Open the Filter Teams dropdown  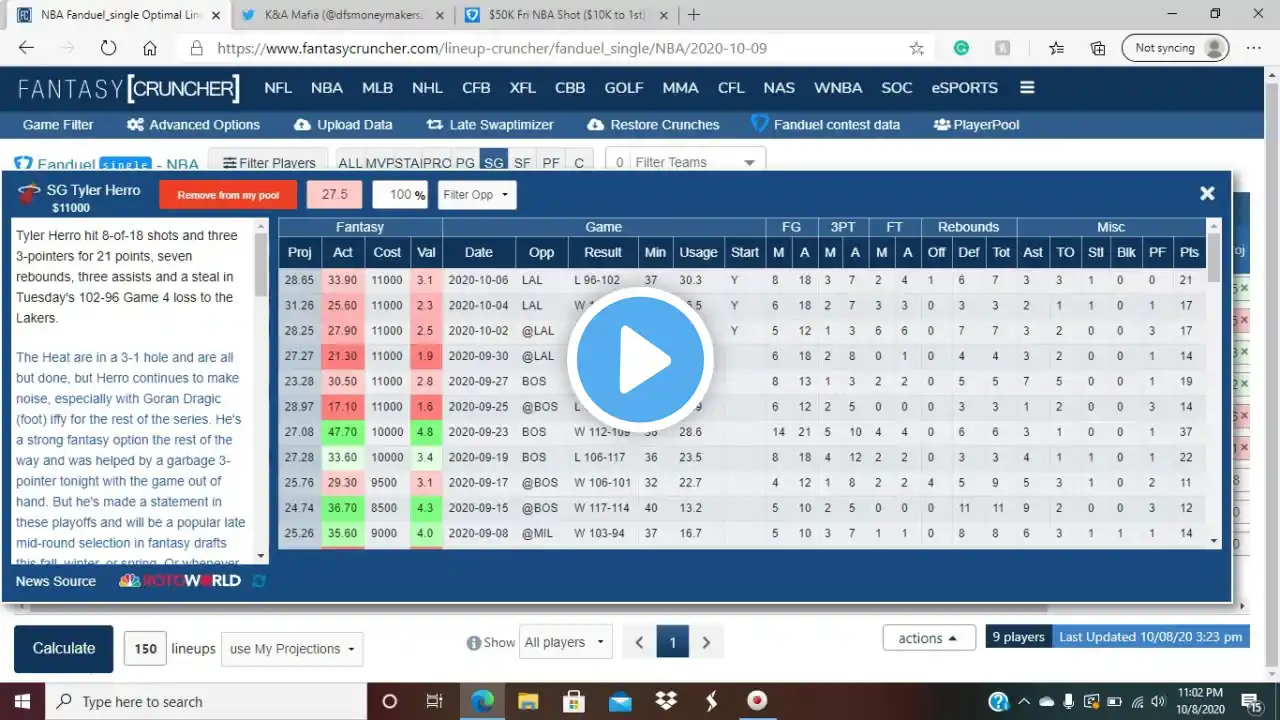(x=686, y=162)
